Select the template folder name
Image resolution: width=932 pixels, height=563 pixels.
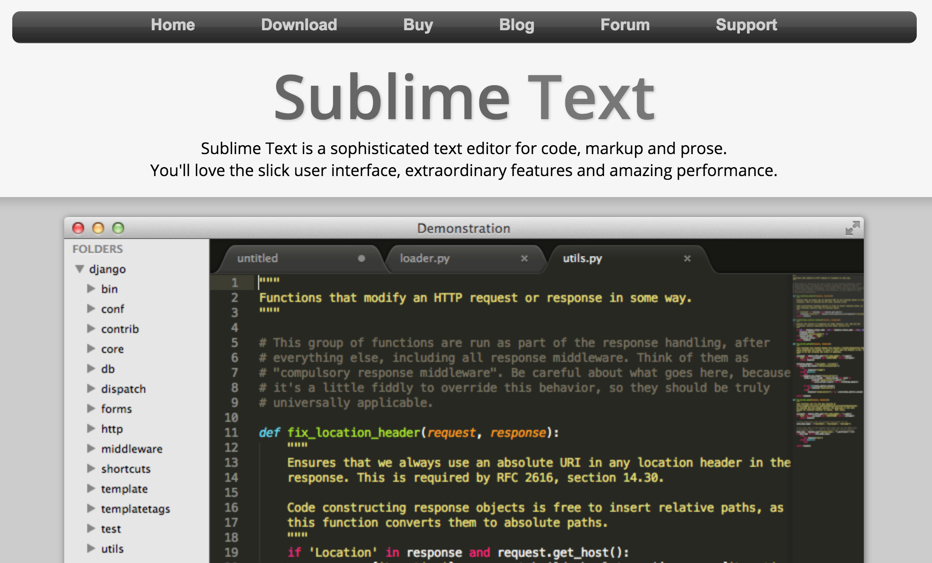click(x=124, y=489)
